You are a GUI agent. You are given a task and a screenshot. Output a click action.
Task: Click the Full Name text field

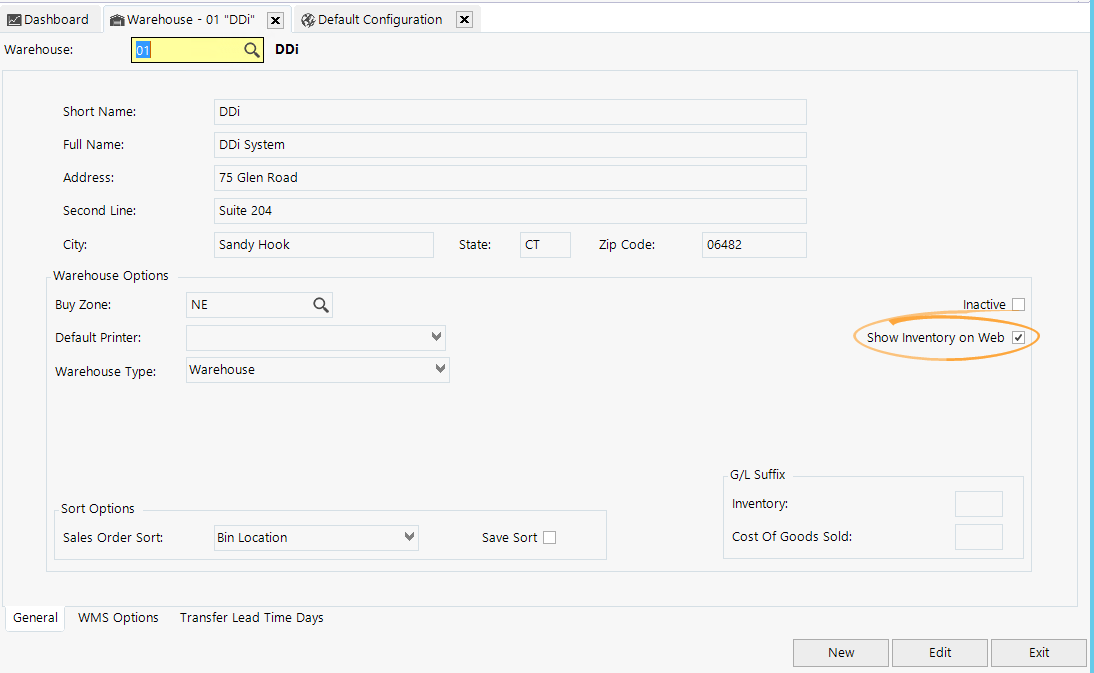510,145
